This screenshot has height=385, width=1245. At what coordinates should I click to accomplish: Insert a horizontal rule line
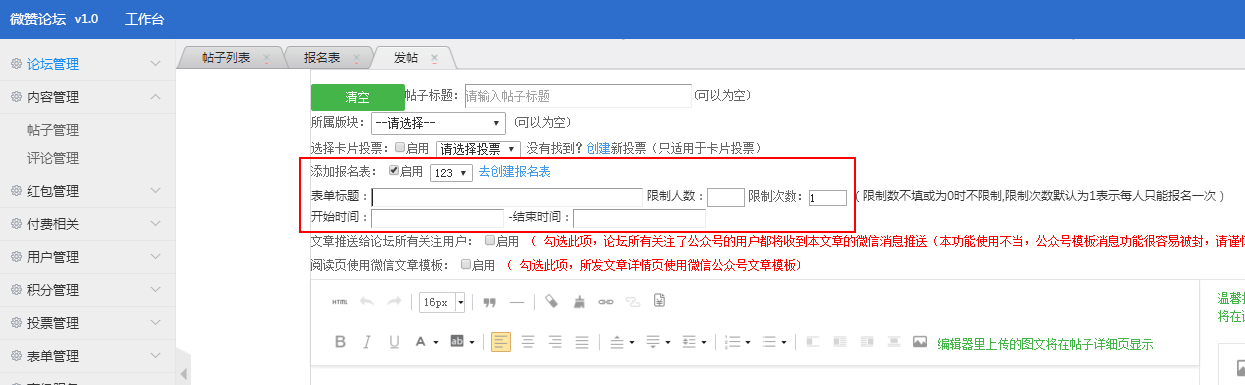pyautogui.click(x=517, y=301)
